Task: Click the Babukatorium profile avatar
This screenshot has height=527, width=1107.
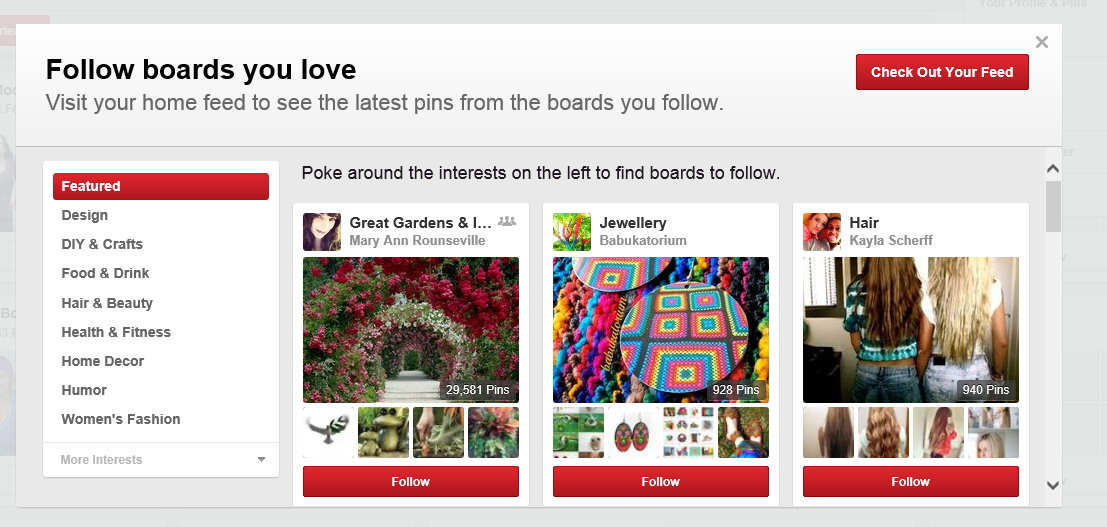Action: pyautogui.click(x=572, y=232)
